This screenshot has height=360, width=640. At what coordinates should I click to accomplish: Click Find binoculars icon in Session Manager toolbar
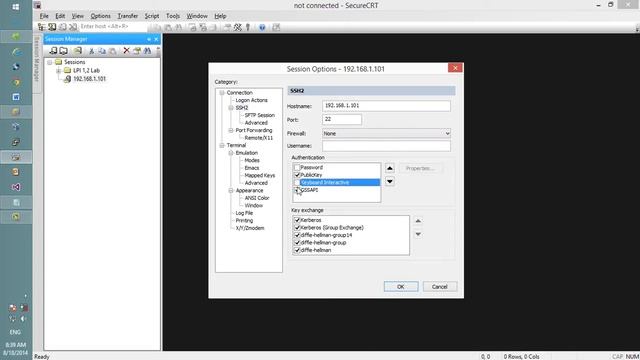coord(147,51)
